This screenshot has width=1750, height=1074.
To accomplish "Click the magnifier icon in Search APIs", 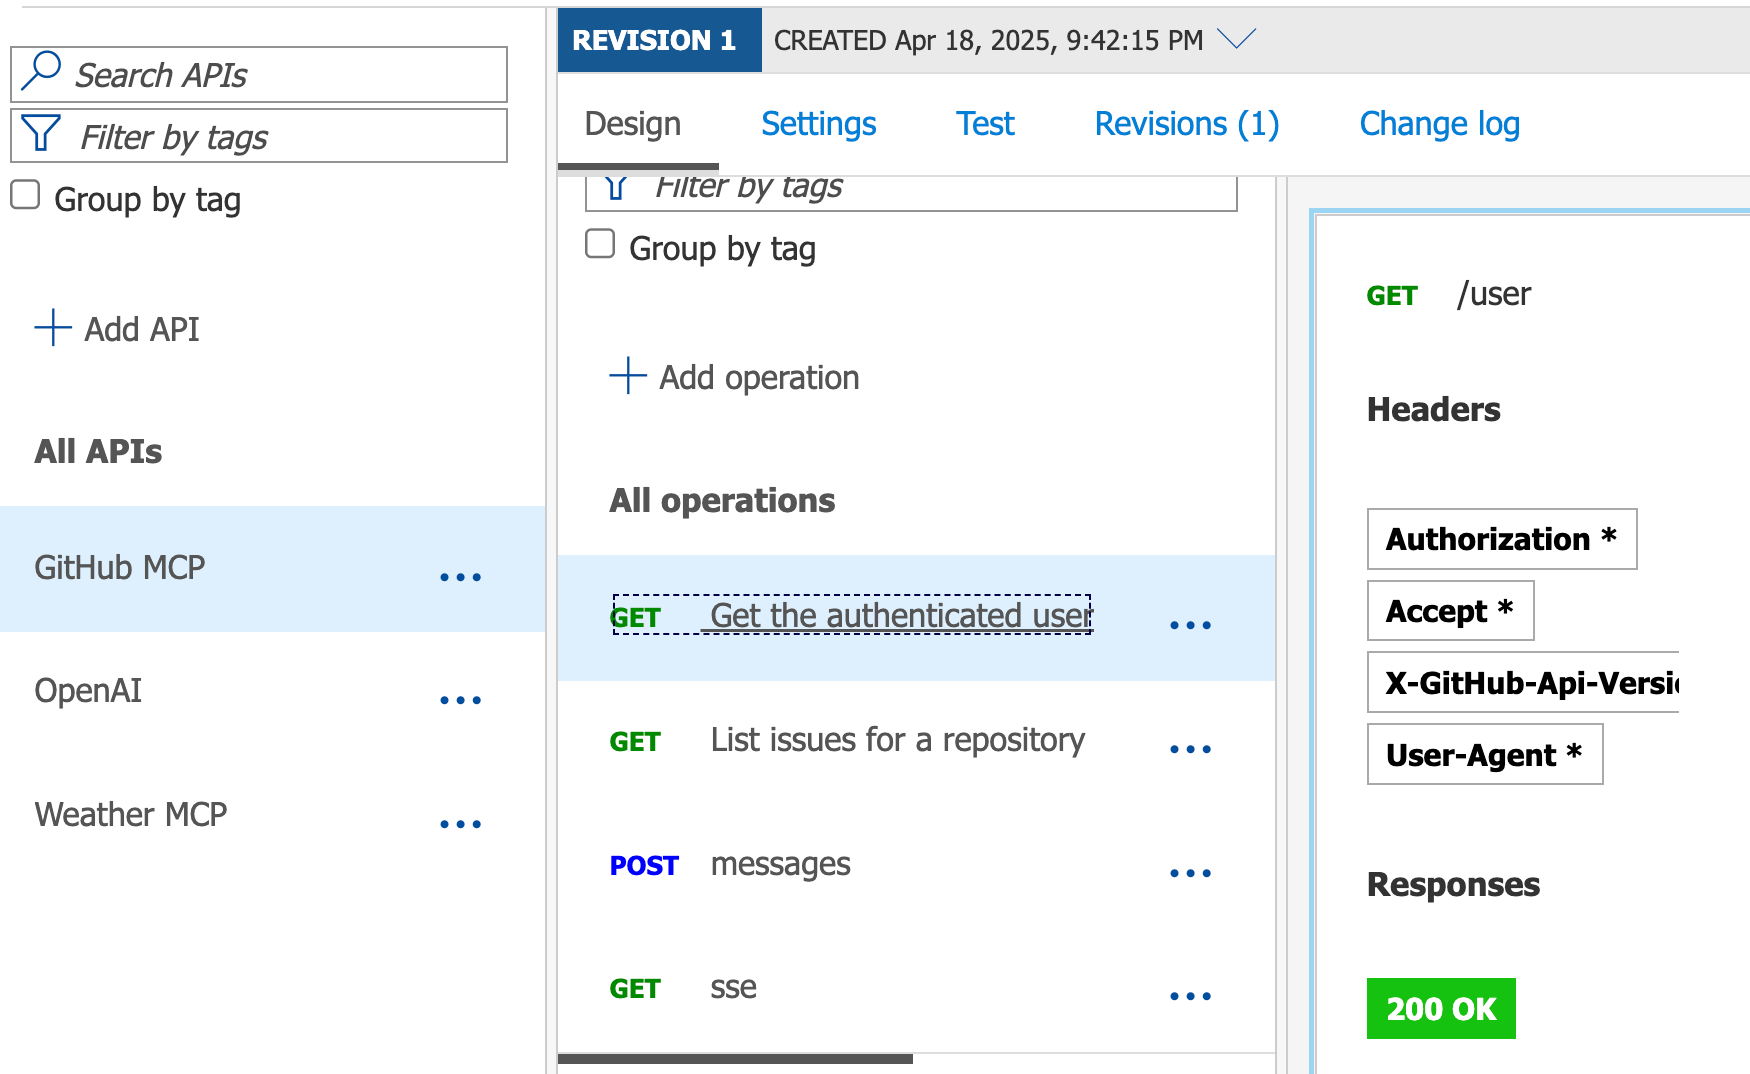I will (x=41, y=71).
